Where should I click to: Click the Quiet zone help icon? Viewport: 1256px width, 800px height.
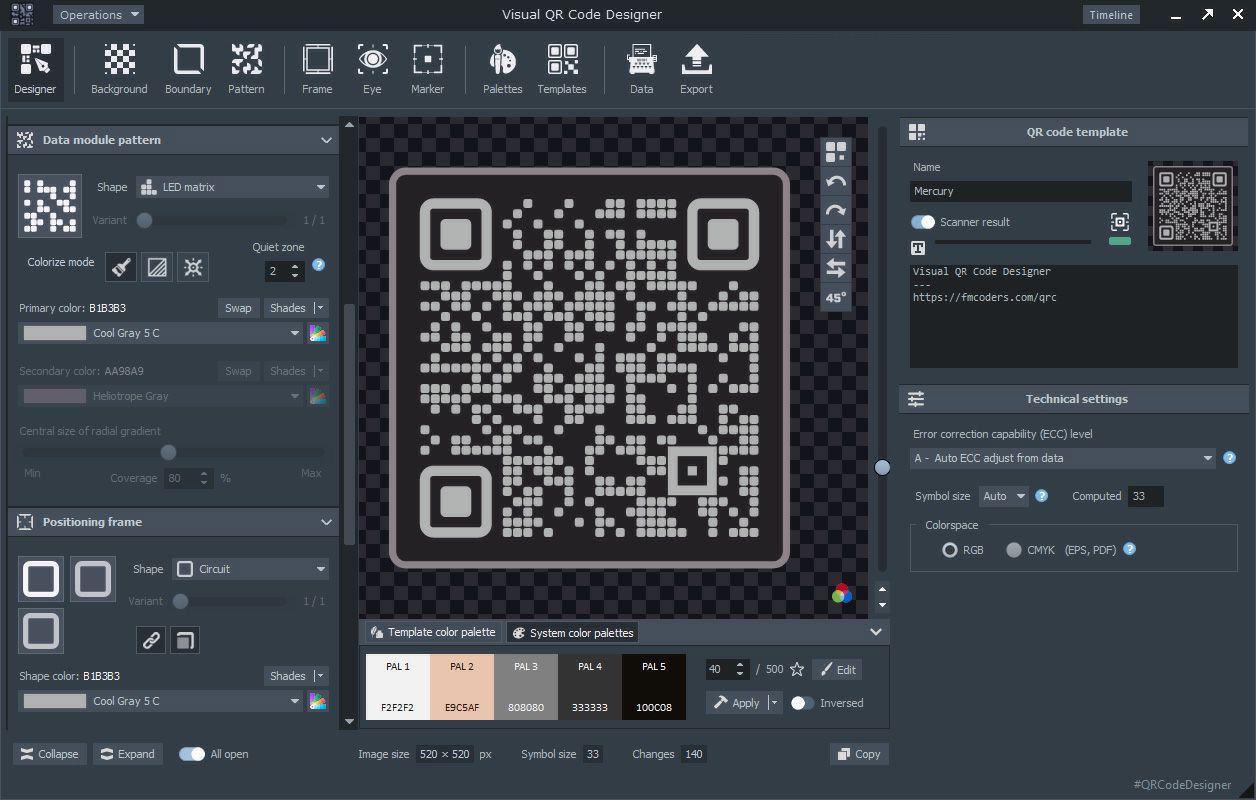point(319,265)
